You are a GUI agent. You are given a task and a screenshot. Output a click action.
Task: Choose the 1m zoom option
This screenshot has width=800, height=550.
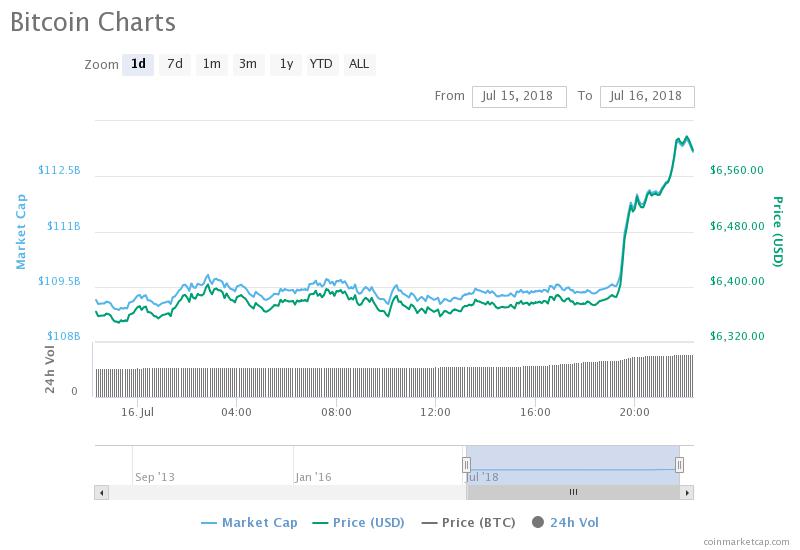(211, 64)
